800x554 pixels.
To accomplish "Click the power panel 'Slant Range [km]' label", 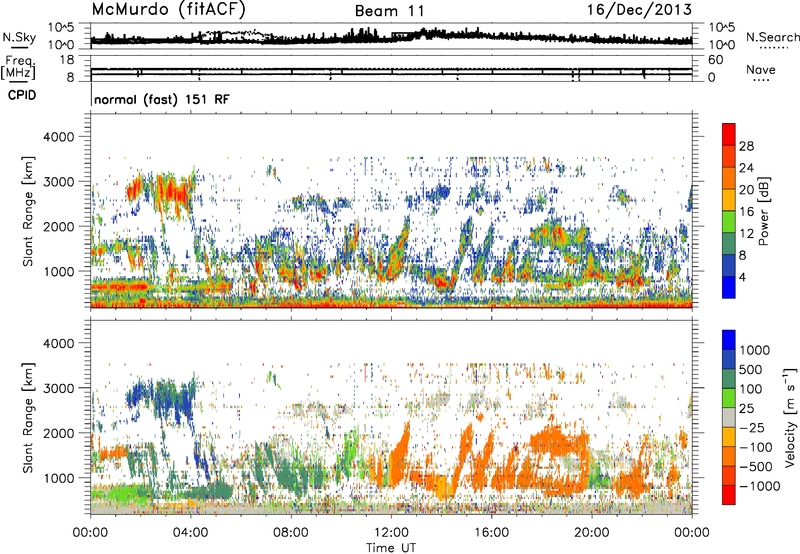I will [x=28, y=211].
